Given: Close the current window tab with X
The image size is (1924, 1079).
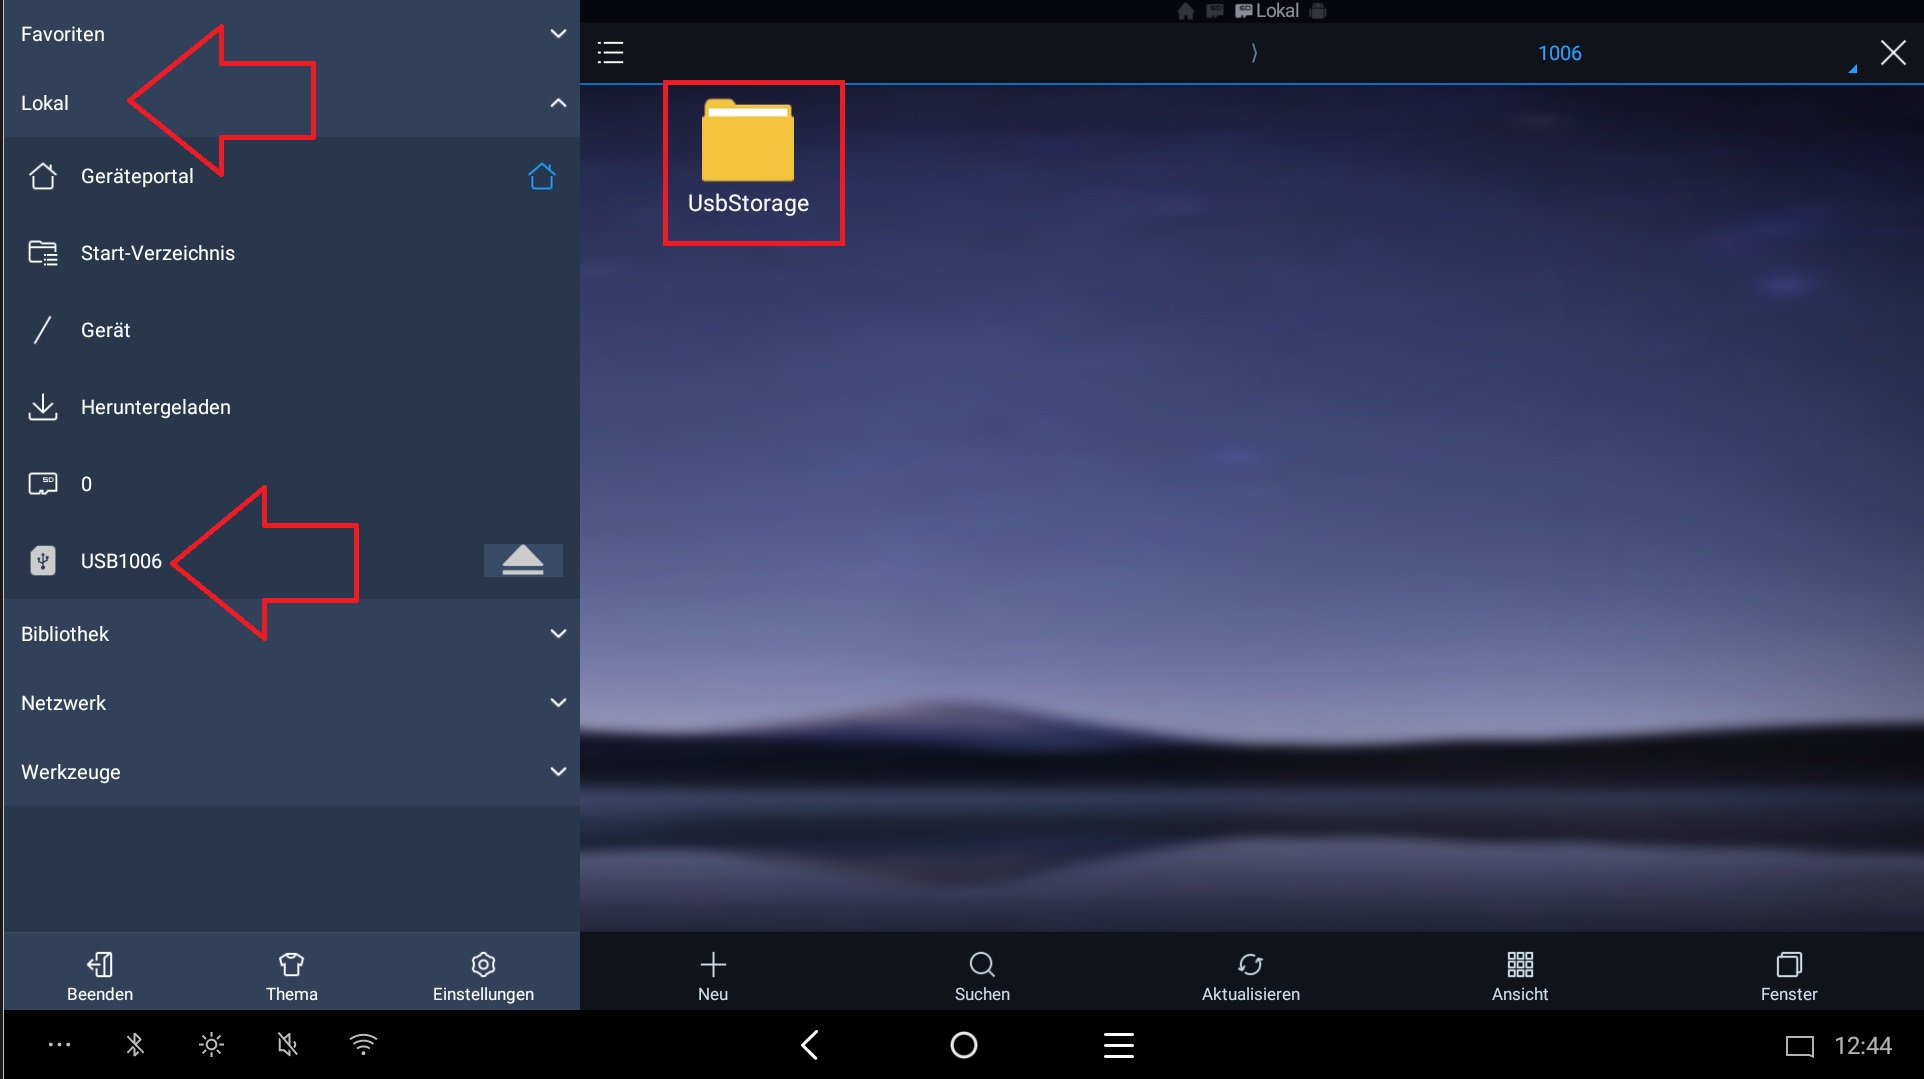Looking at the screenshot, I should (1893, 53).
